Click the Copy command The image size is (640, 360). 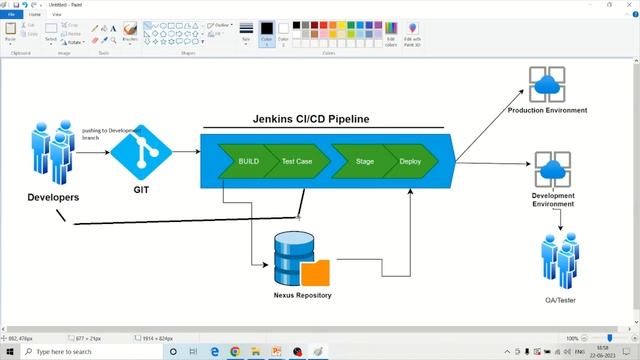29,34
